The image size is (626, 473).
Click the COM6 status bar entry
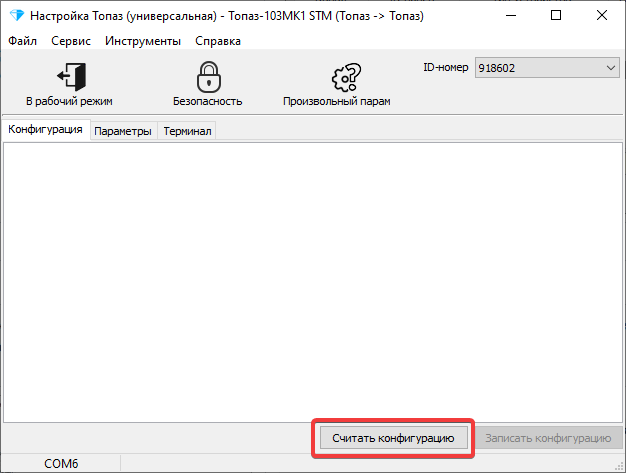pos(61,463)
